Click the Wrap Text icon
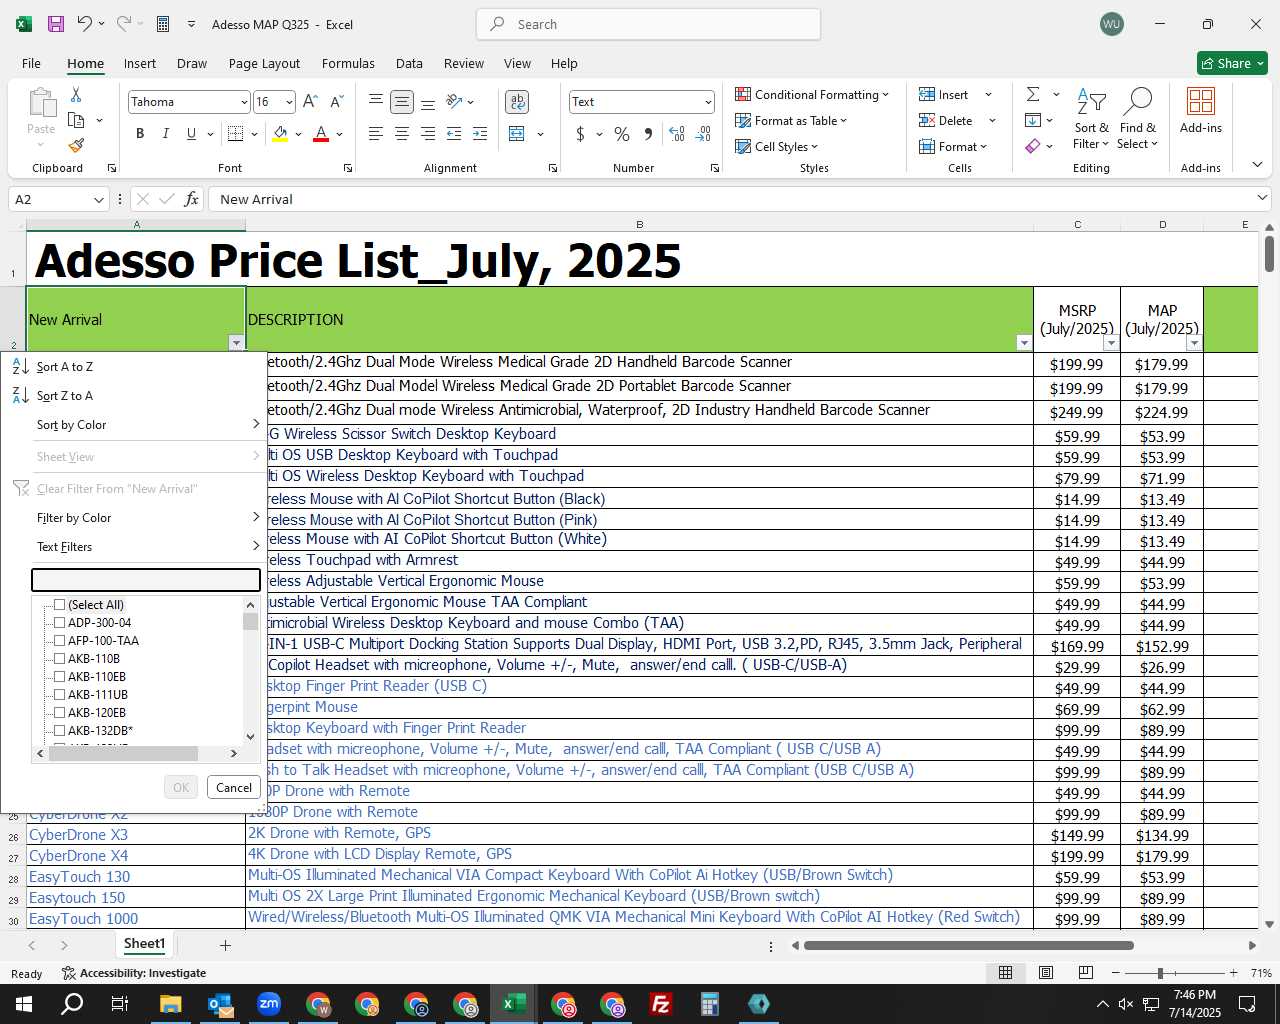 pos(517,101)
